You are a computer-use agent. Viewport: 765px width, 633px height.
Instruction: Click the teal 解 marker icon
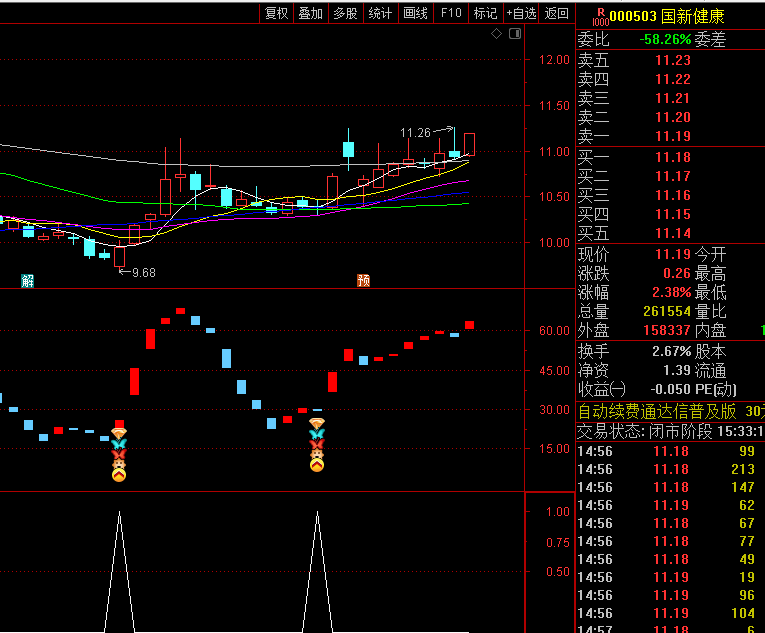point(28,281)
